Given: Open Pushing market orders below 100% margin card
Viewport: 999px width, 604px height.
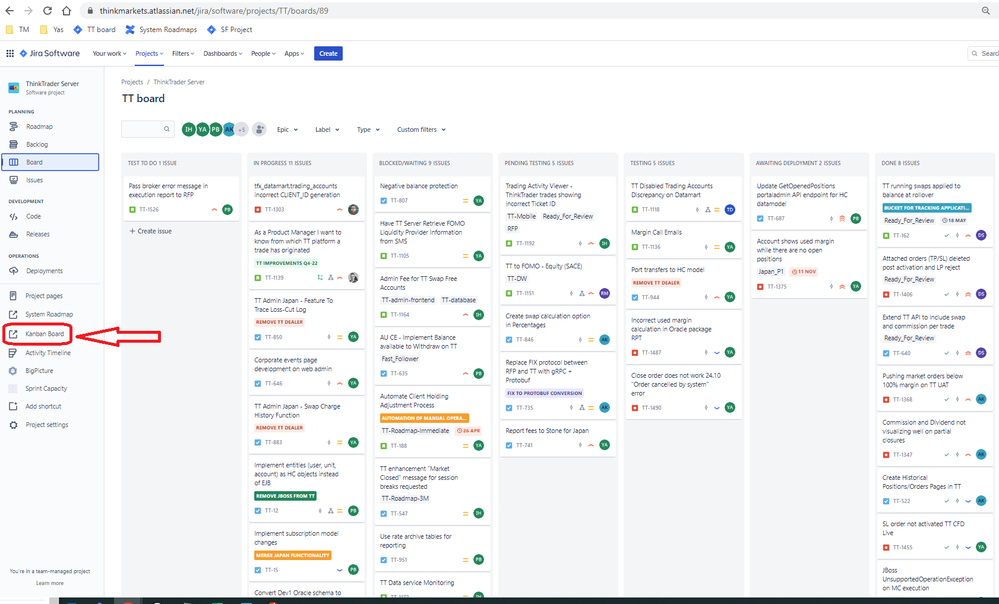Looking at the screenshot, I should coord(934,388).
